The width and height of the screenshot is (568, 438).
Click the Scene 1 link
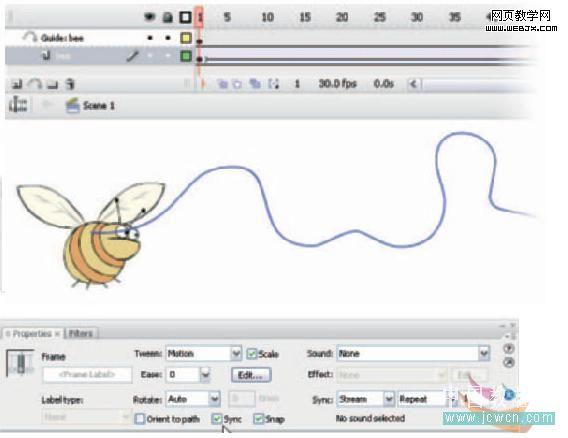click(x=99, y=106)
